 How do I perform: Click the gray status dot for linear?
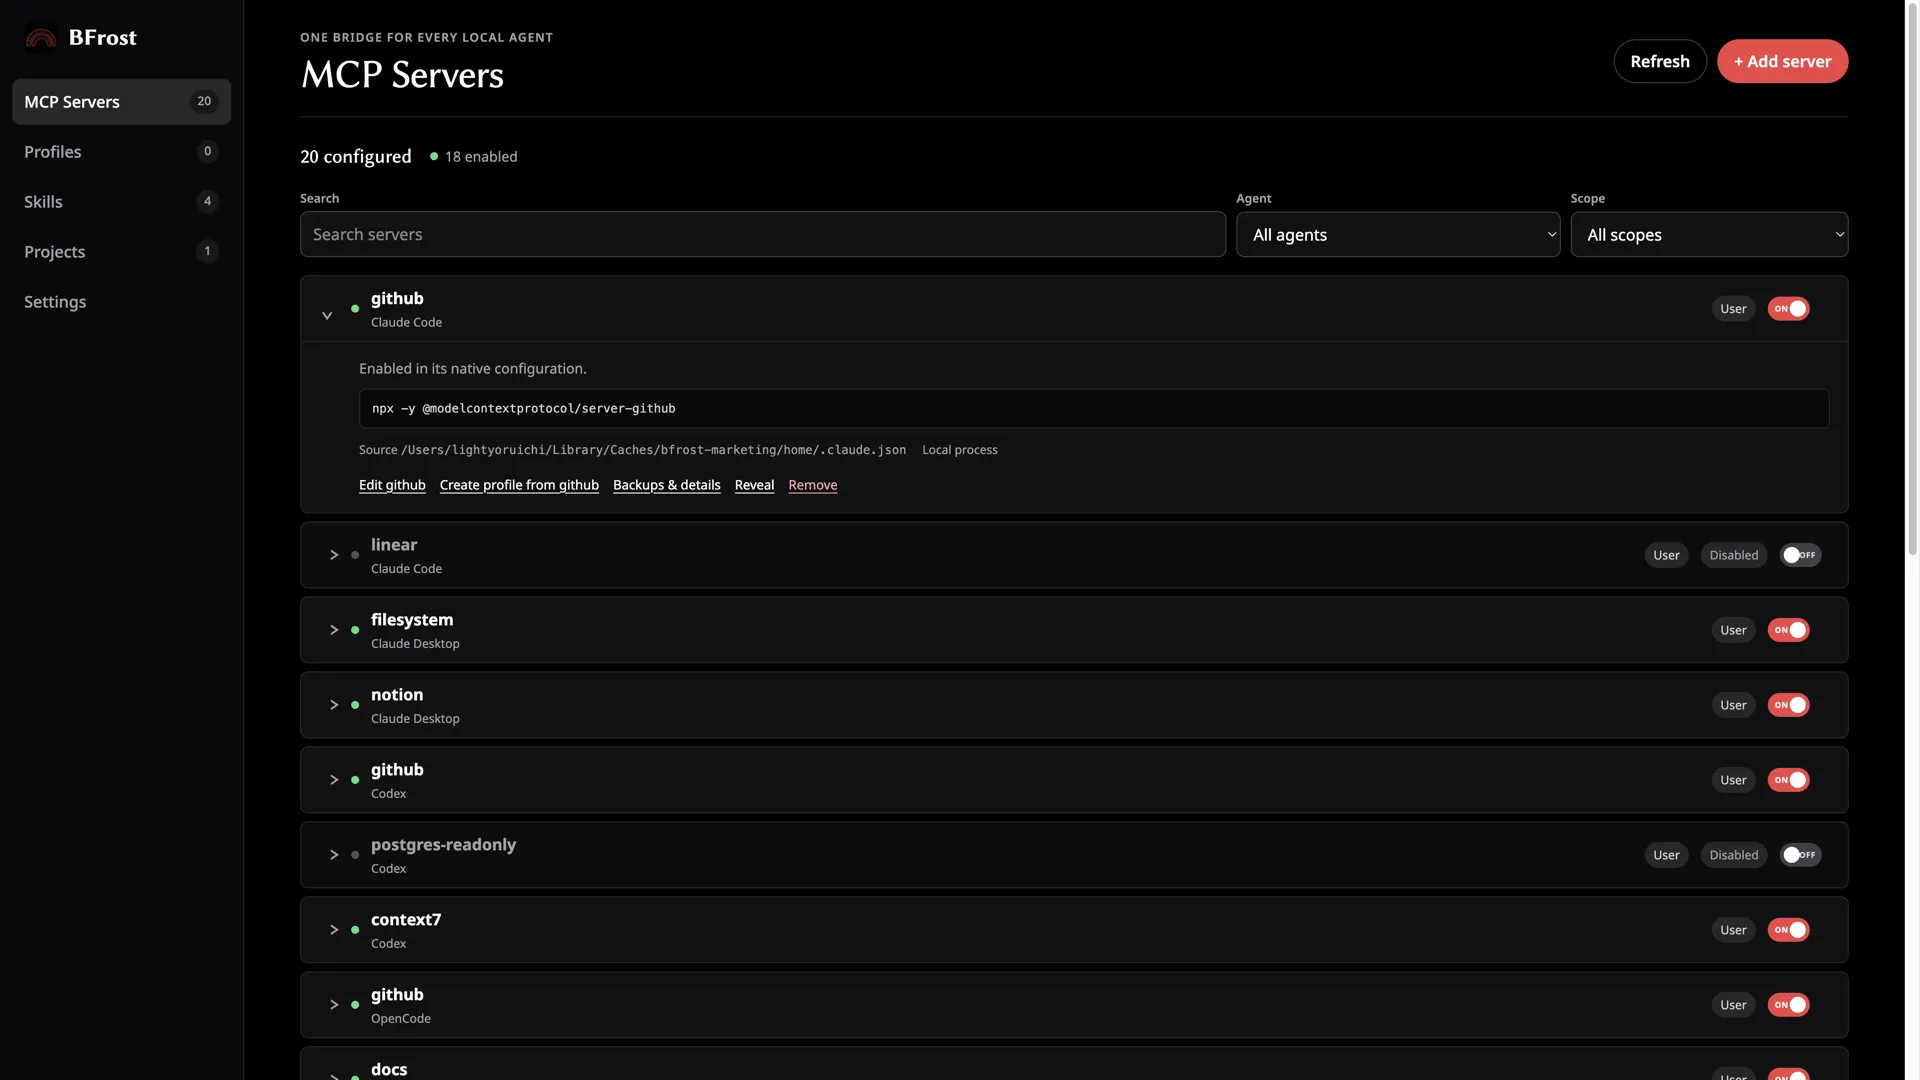tap(355, 555)
